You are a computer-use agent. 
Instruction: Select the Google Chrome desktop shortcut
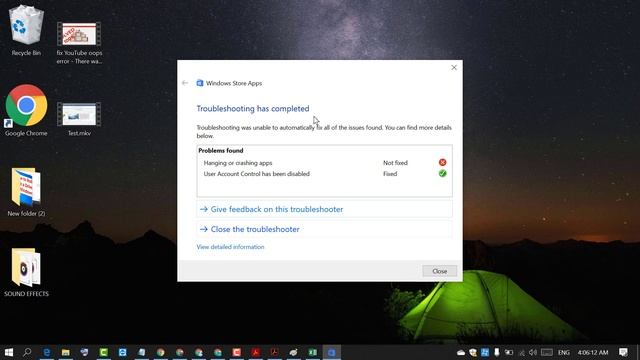pos(26,110)
